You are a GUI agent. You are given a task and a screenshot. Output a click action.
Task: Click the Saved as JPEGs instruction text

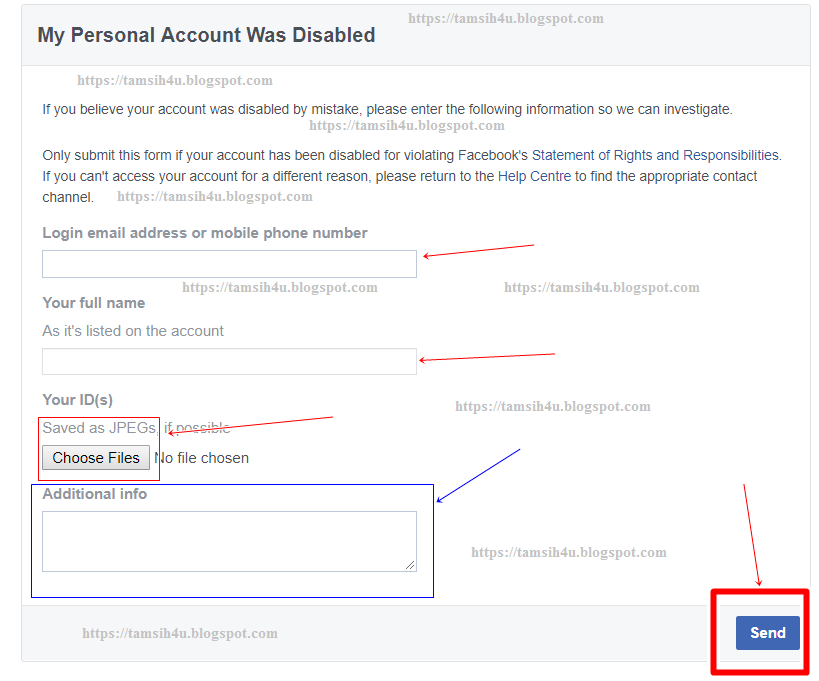[135, 427]
